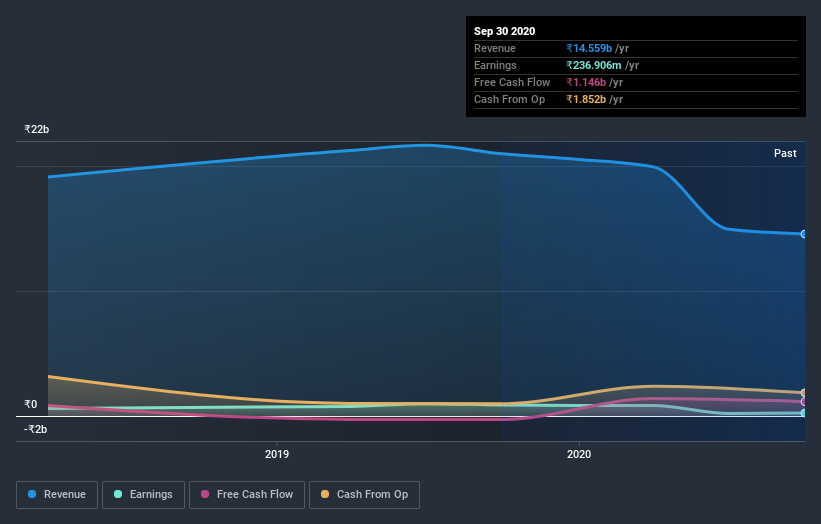This screenshot has height=524, width=821.
Task: Click the Past label on the chart
Action: 785,153
